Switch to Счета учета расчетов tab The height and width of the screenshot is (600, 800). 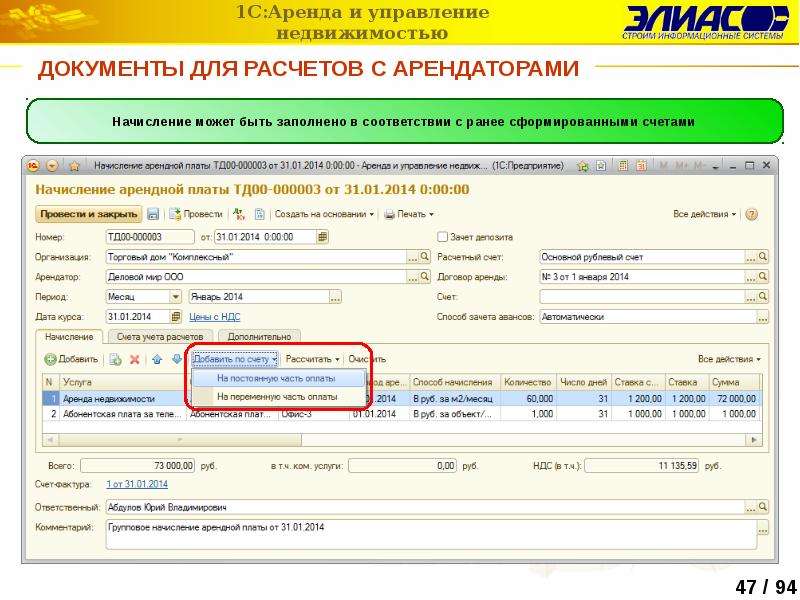pyautogui.click(x=160, y=337)
